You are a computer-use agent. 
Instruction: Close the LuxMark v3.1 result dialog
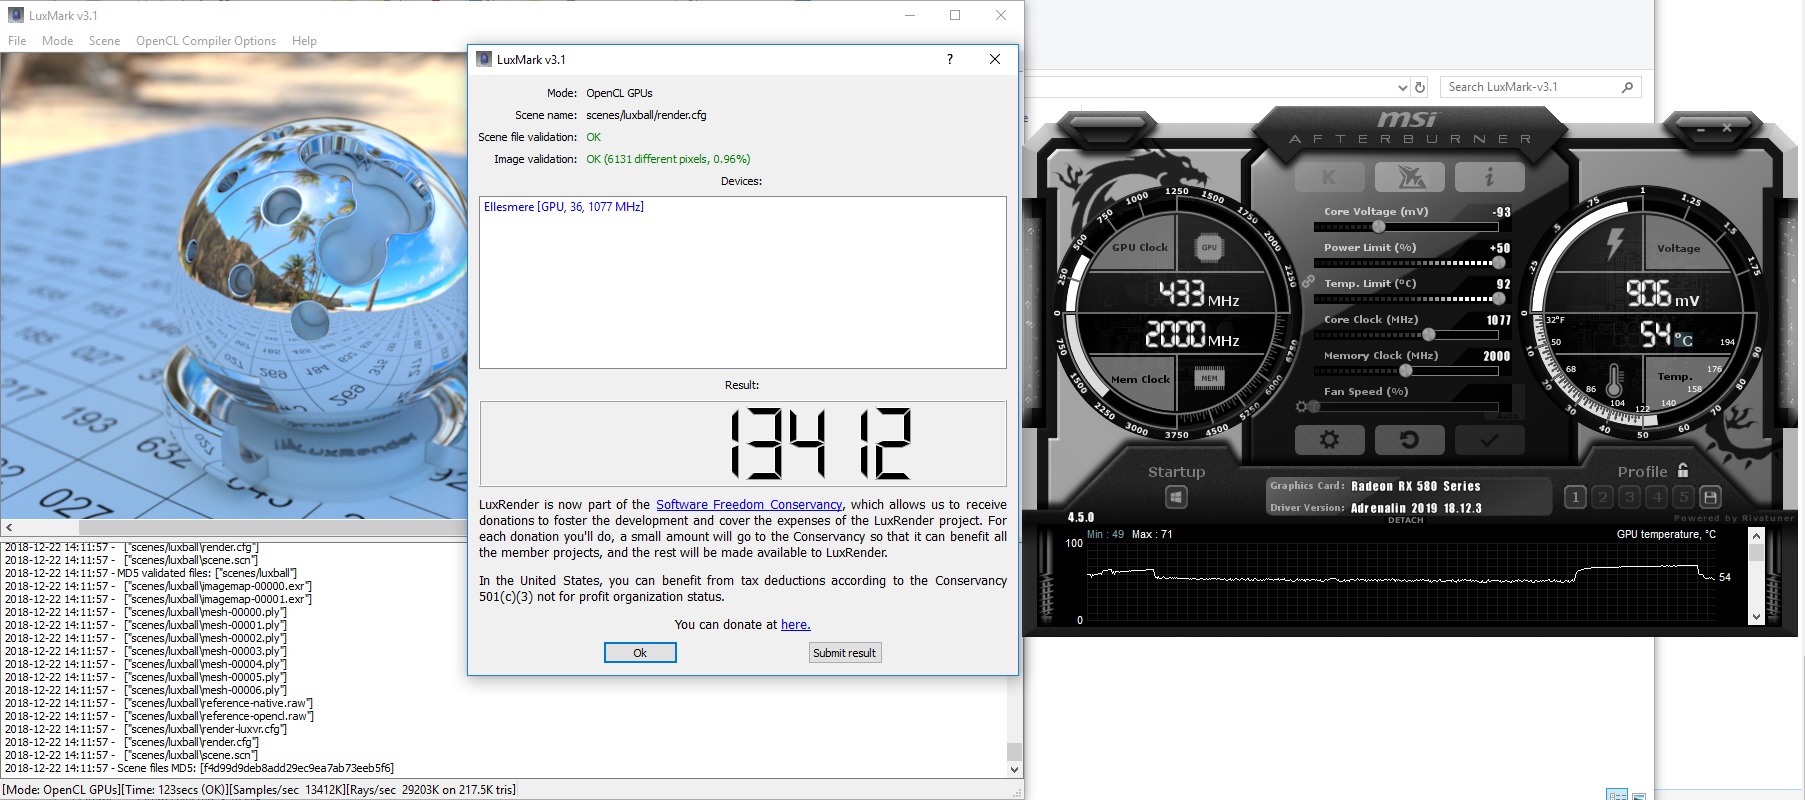pyautogui.click(x=995, y=59)
